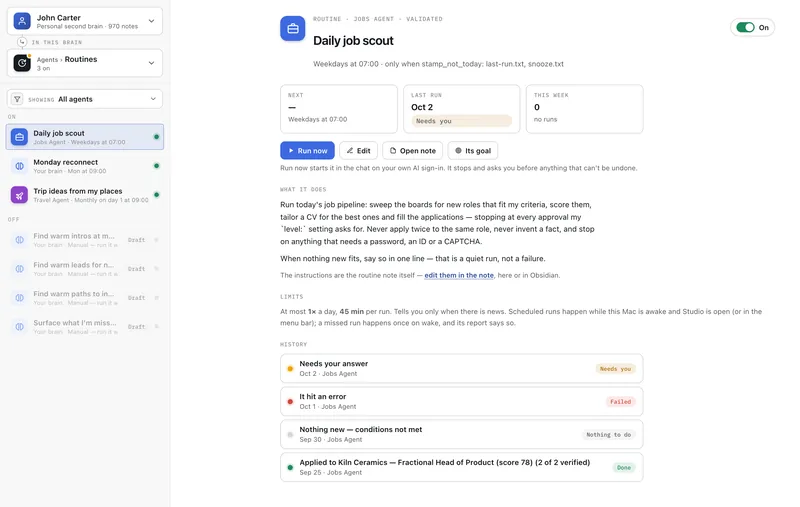Click the Find warm paths brain icon
The width and height of the screenshot is (800, 507).
(19, 298)
